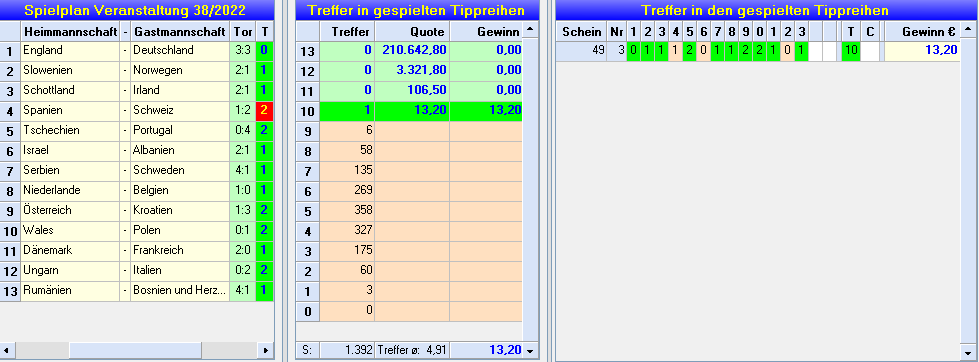The width and height of the screenshot is (979, 362).
Task: Click the Treffer column header
Action: [x=347, y=31]
